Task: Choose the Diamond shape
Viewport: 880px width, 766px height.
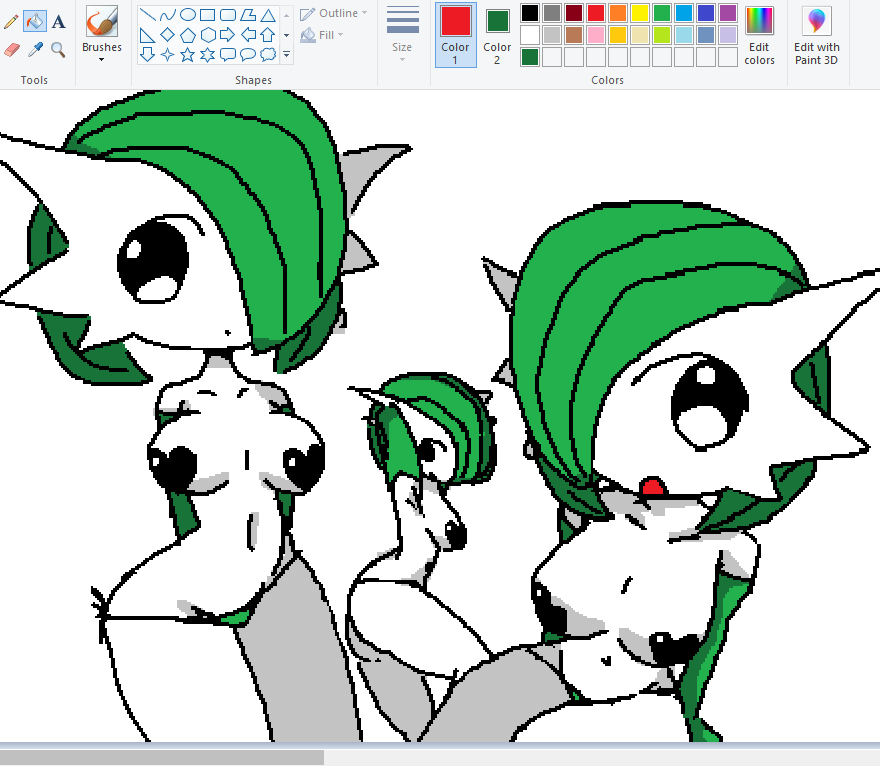Action: point(167,35)
